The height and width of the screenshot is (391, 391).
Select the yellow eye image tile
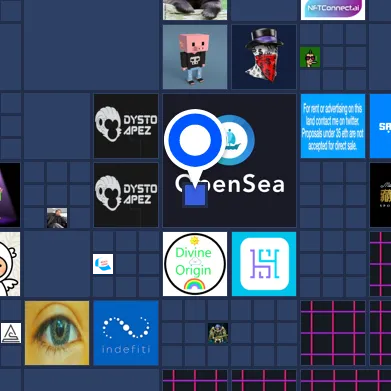coord(57,333)
